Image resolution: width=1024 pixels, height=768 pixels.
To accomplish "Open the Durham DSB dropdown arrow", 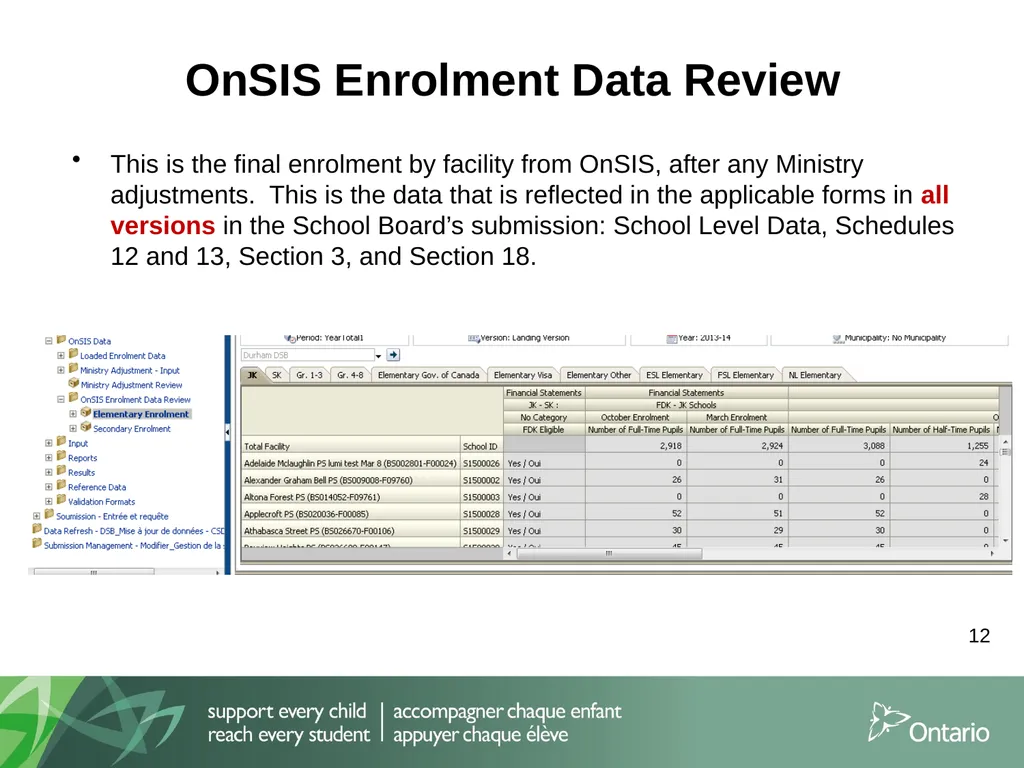I will 378,356.
